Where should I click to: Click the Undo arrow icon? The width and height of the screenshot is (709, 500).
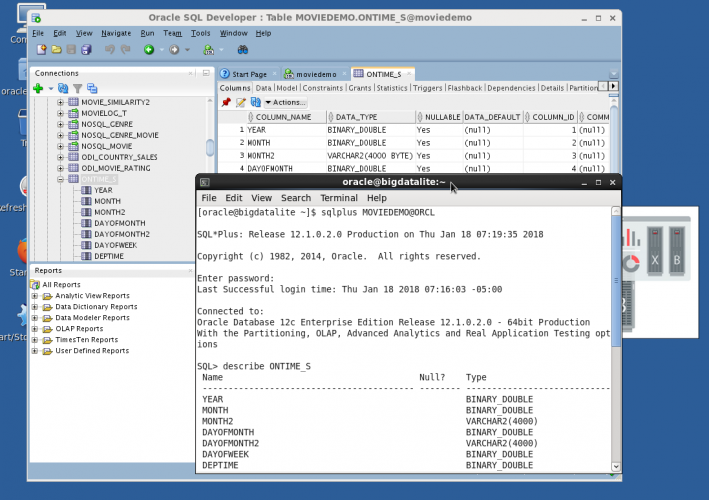tap(110, 49)
